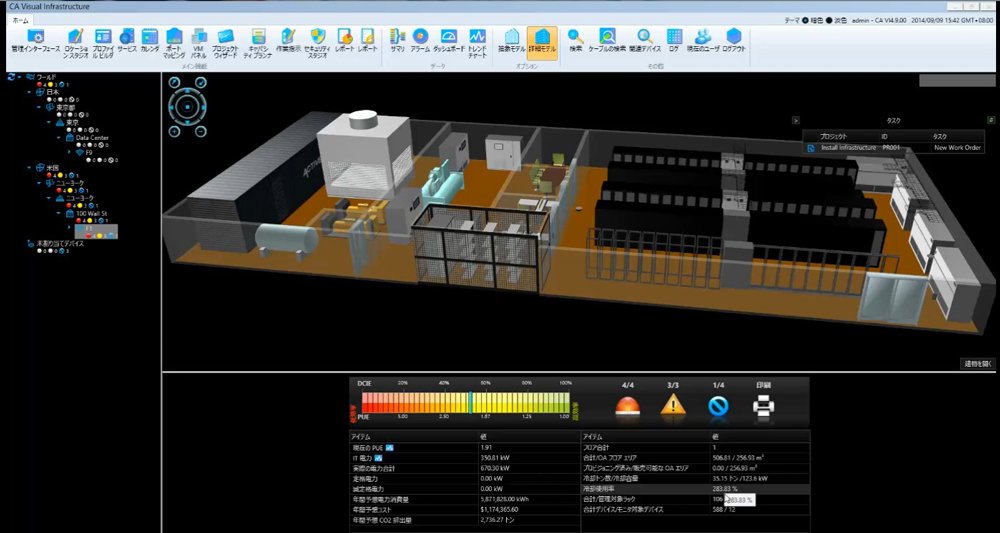
Task: Expand the selected F1 floor node
Action: (x=69, y=228)
